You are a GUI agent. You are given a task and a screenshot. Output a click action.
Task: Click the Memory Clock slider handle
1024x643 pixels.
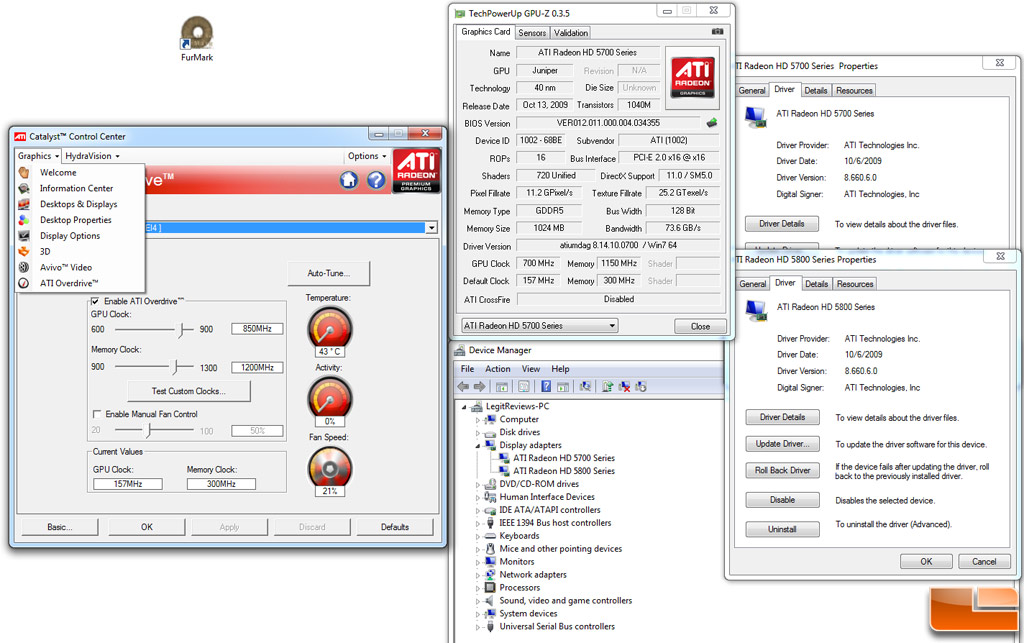[x=175, y=368]
